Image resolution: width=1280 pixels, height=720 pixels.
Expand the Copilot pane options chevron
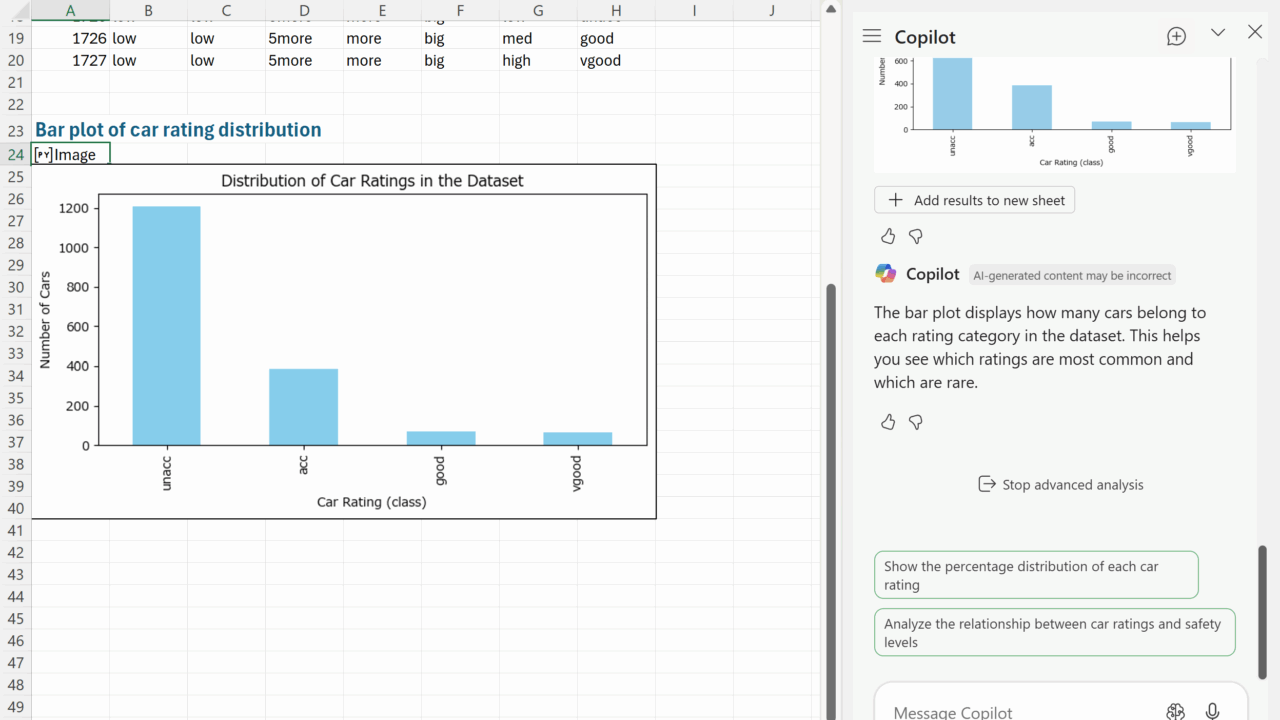tap(1217, 33)
